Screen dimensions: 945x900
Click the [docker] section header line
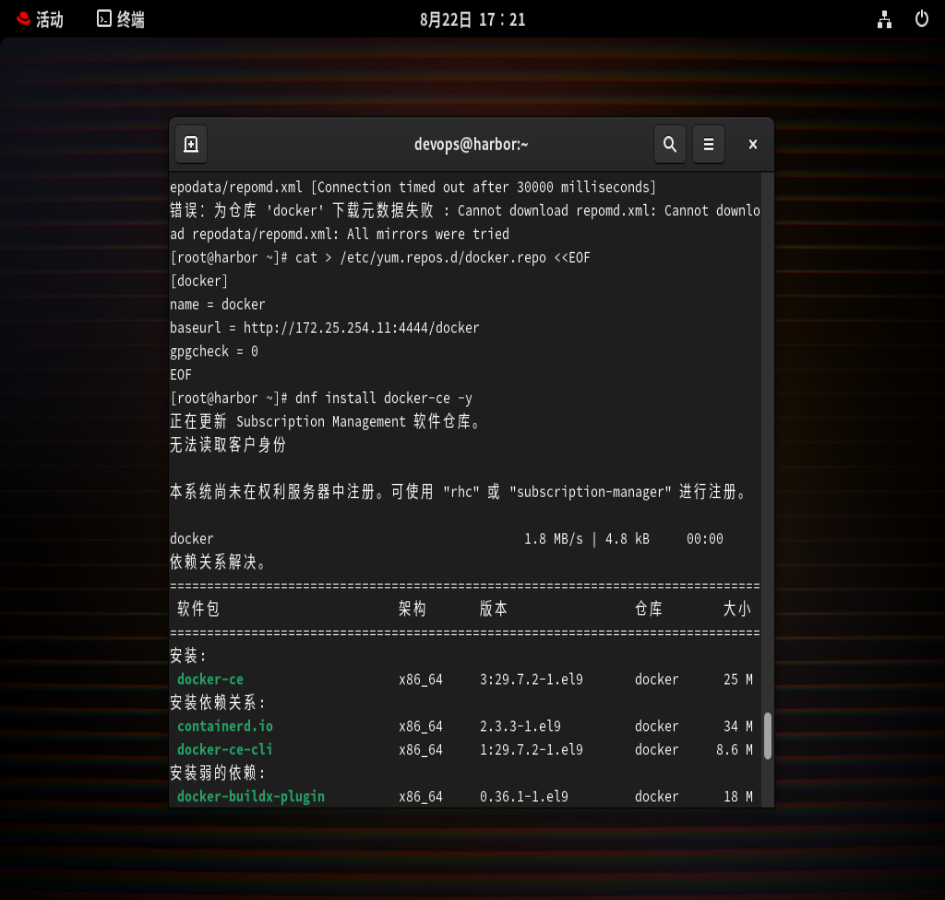click(x=199, y=281)
